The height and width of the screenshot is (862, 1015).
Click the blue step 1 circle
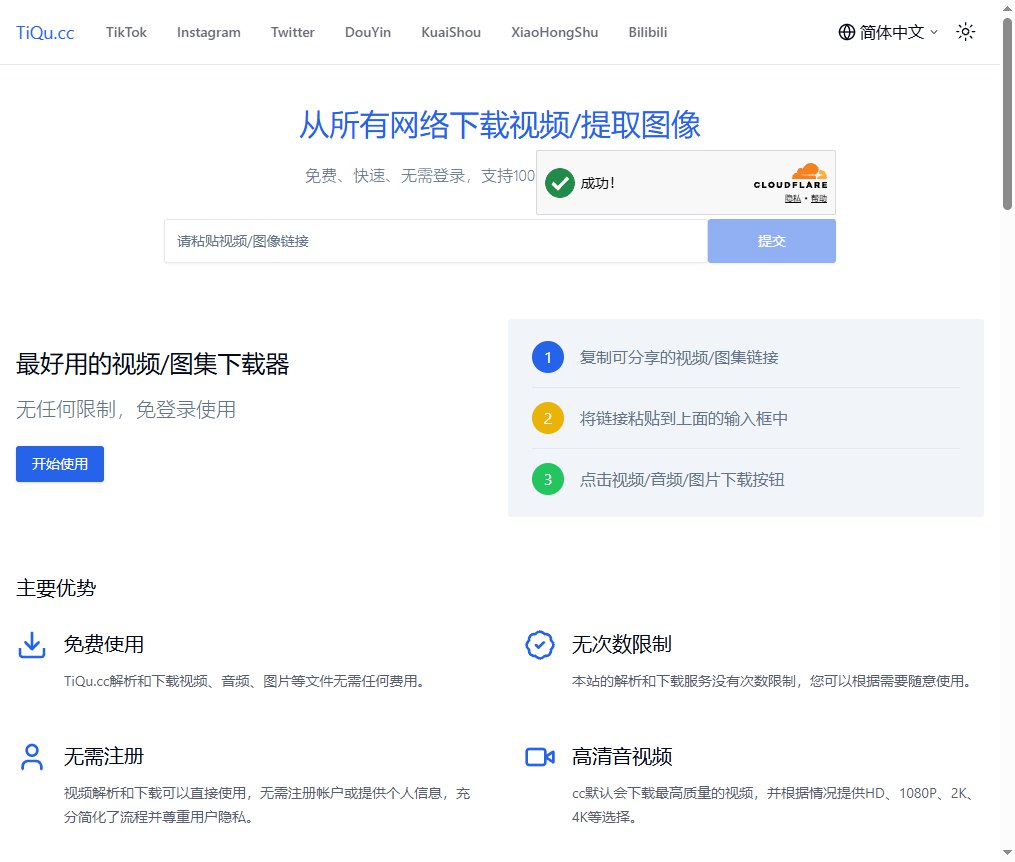(548, 357)
